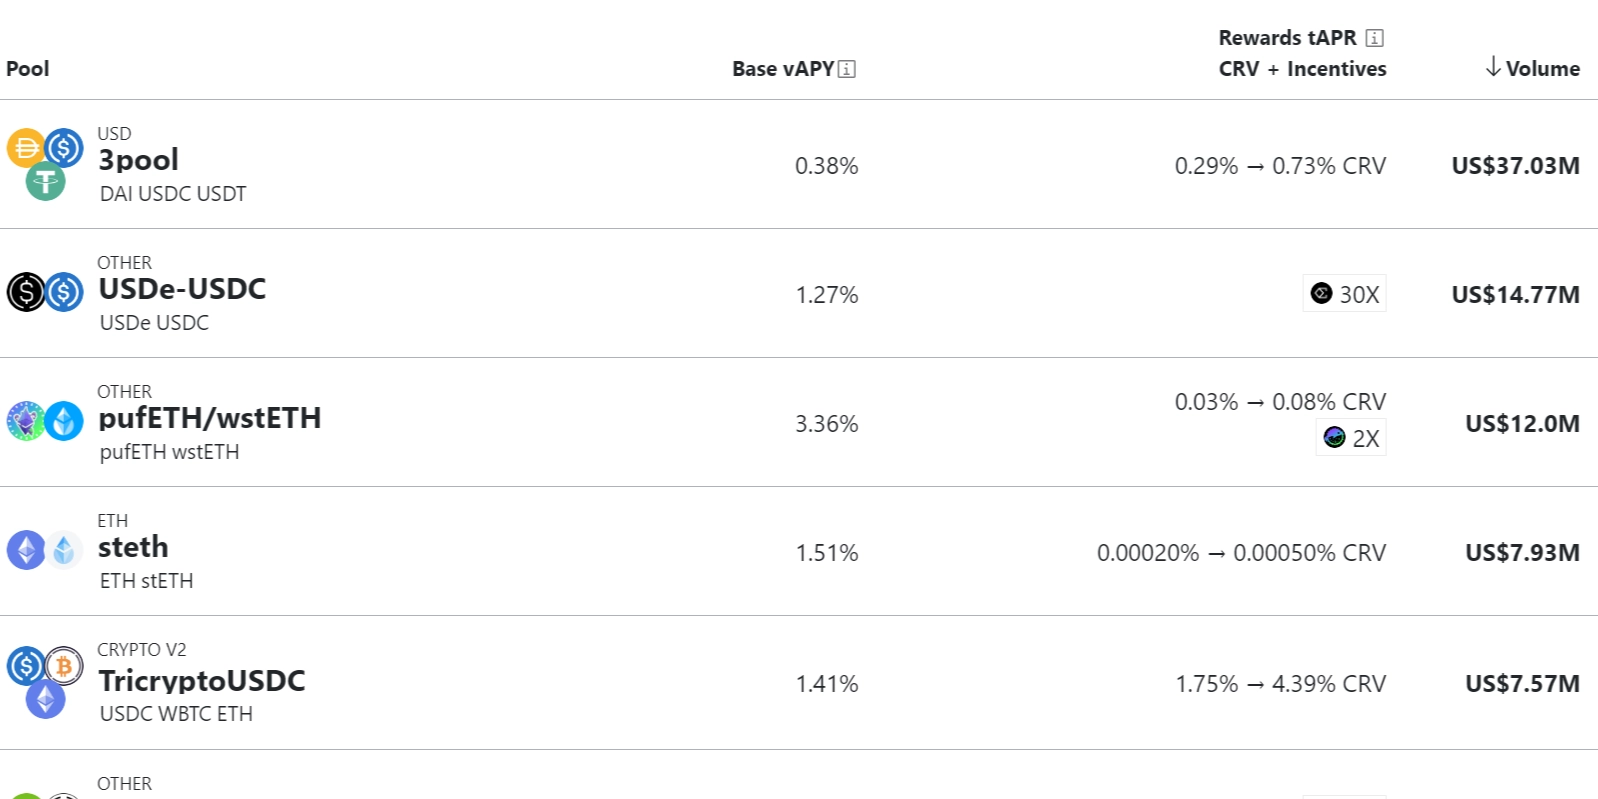Click the pufETH/wstETH token icons

coord(45,421)
